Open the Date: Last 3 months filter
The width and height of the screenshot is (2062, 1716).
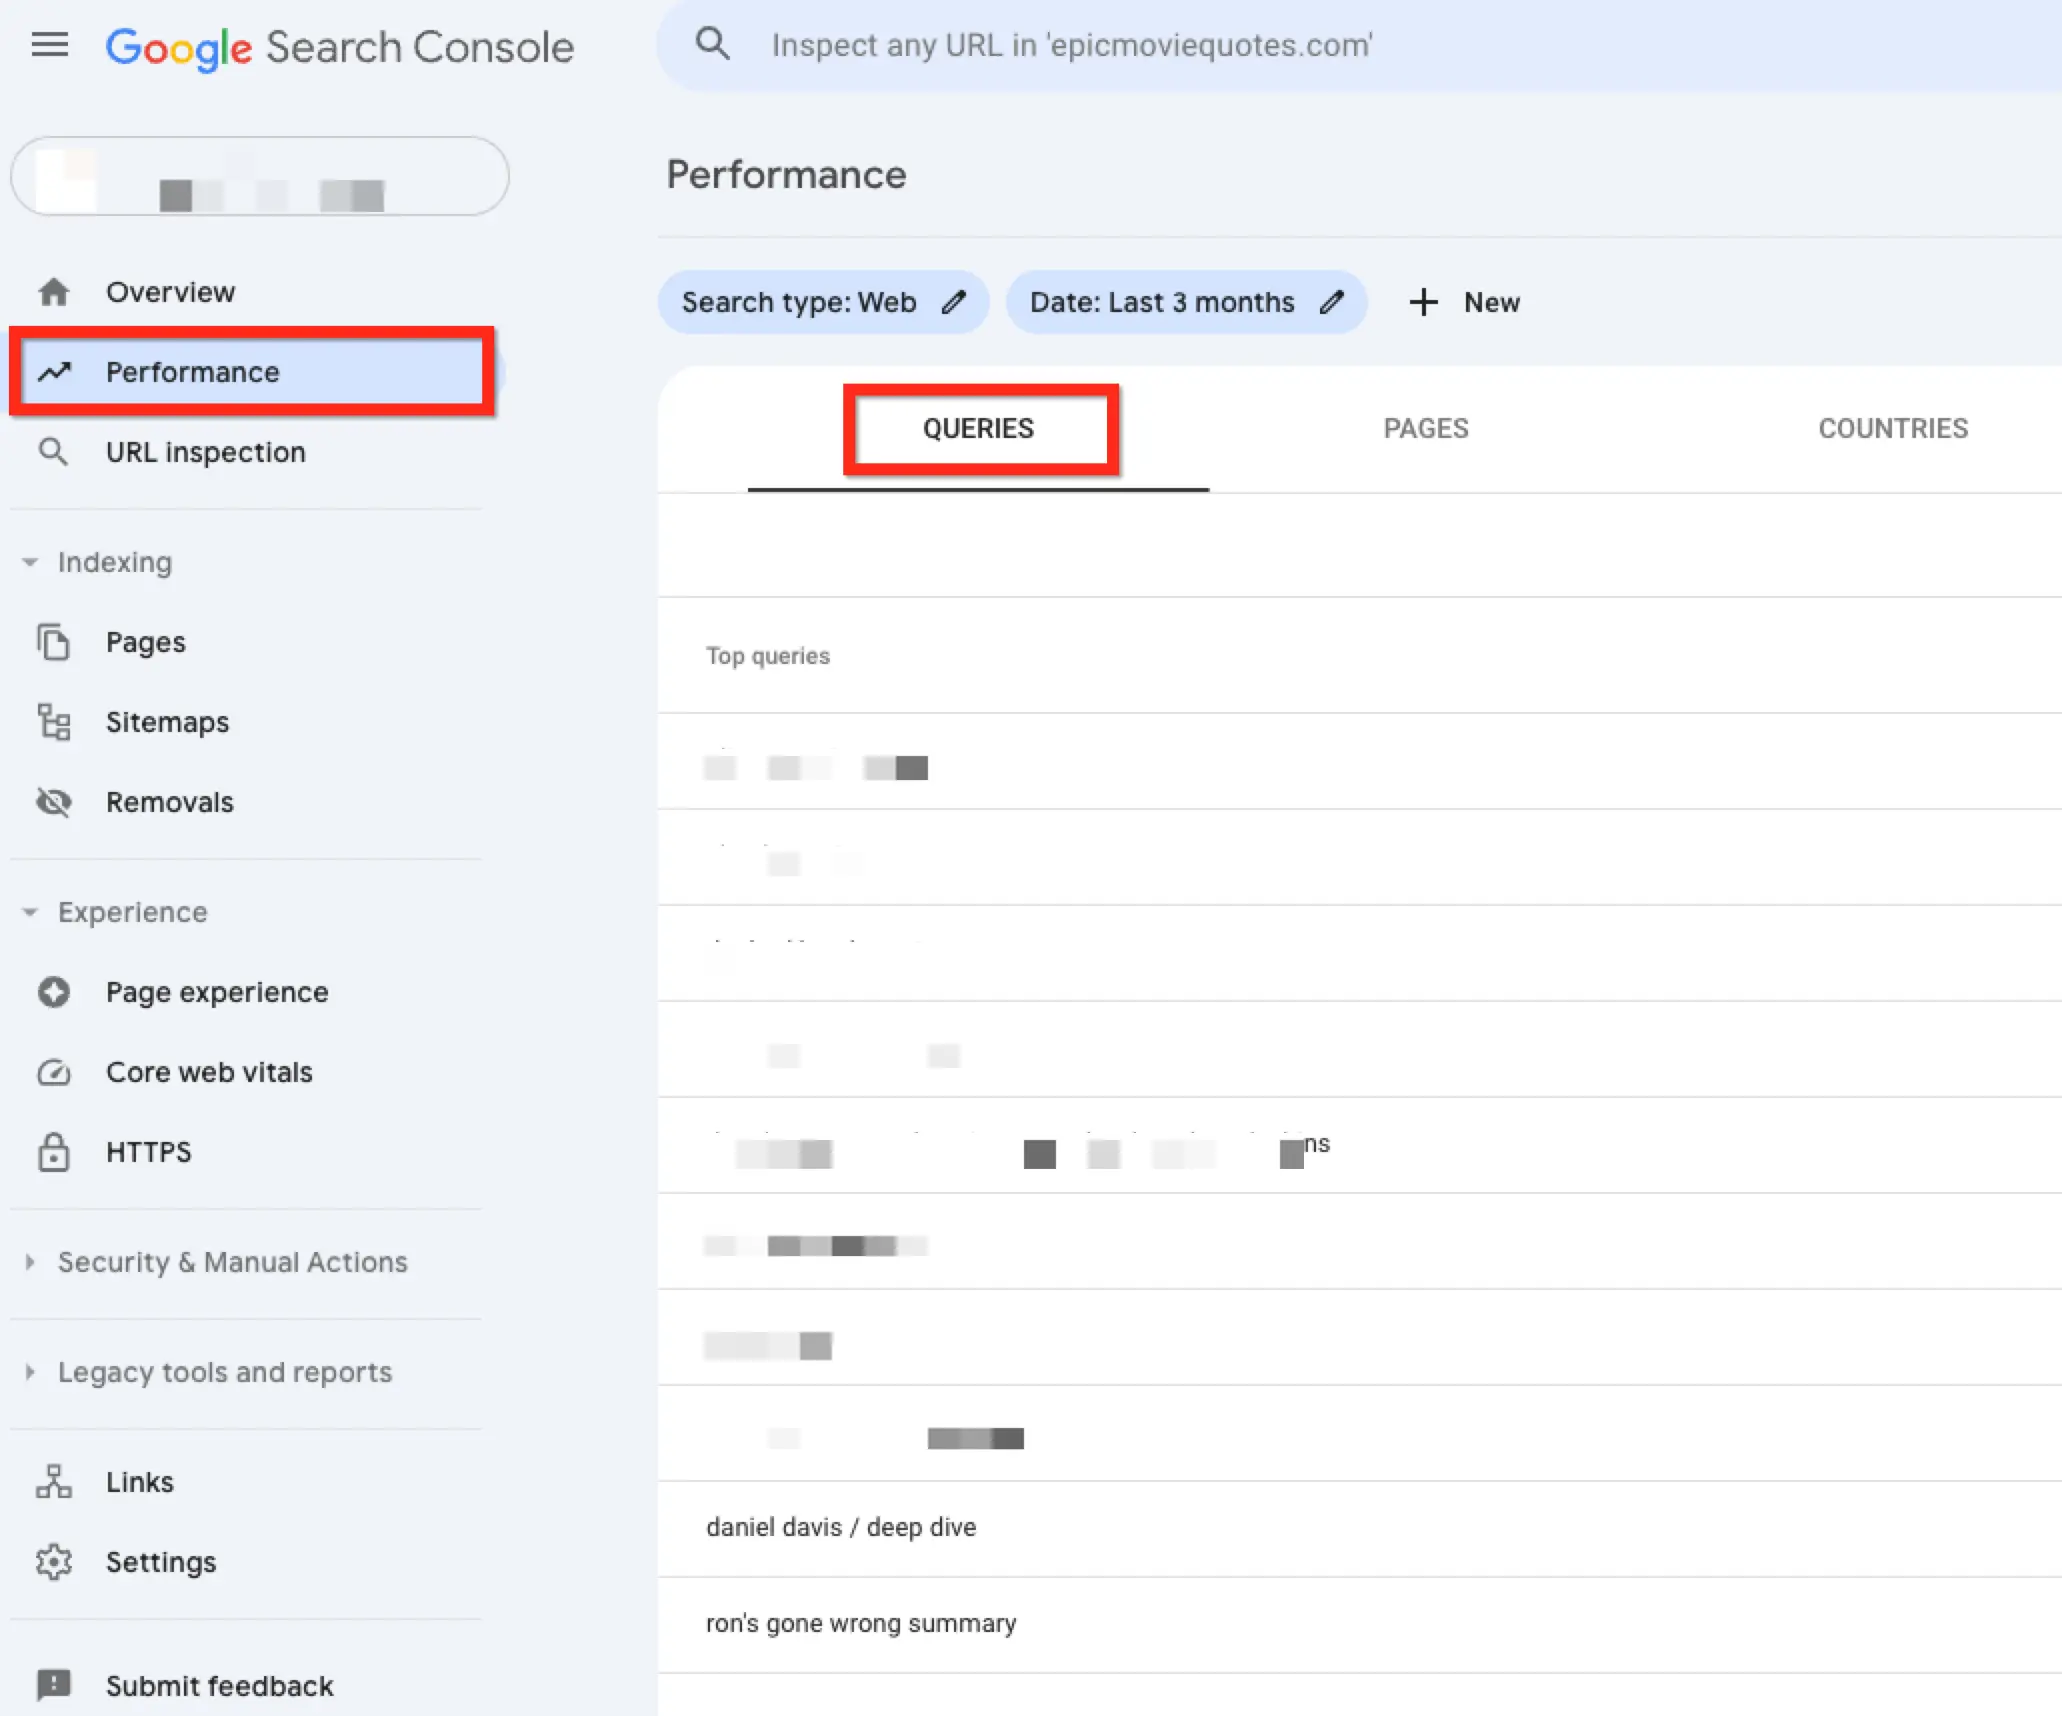tap(1186, 302)
